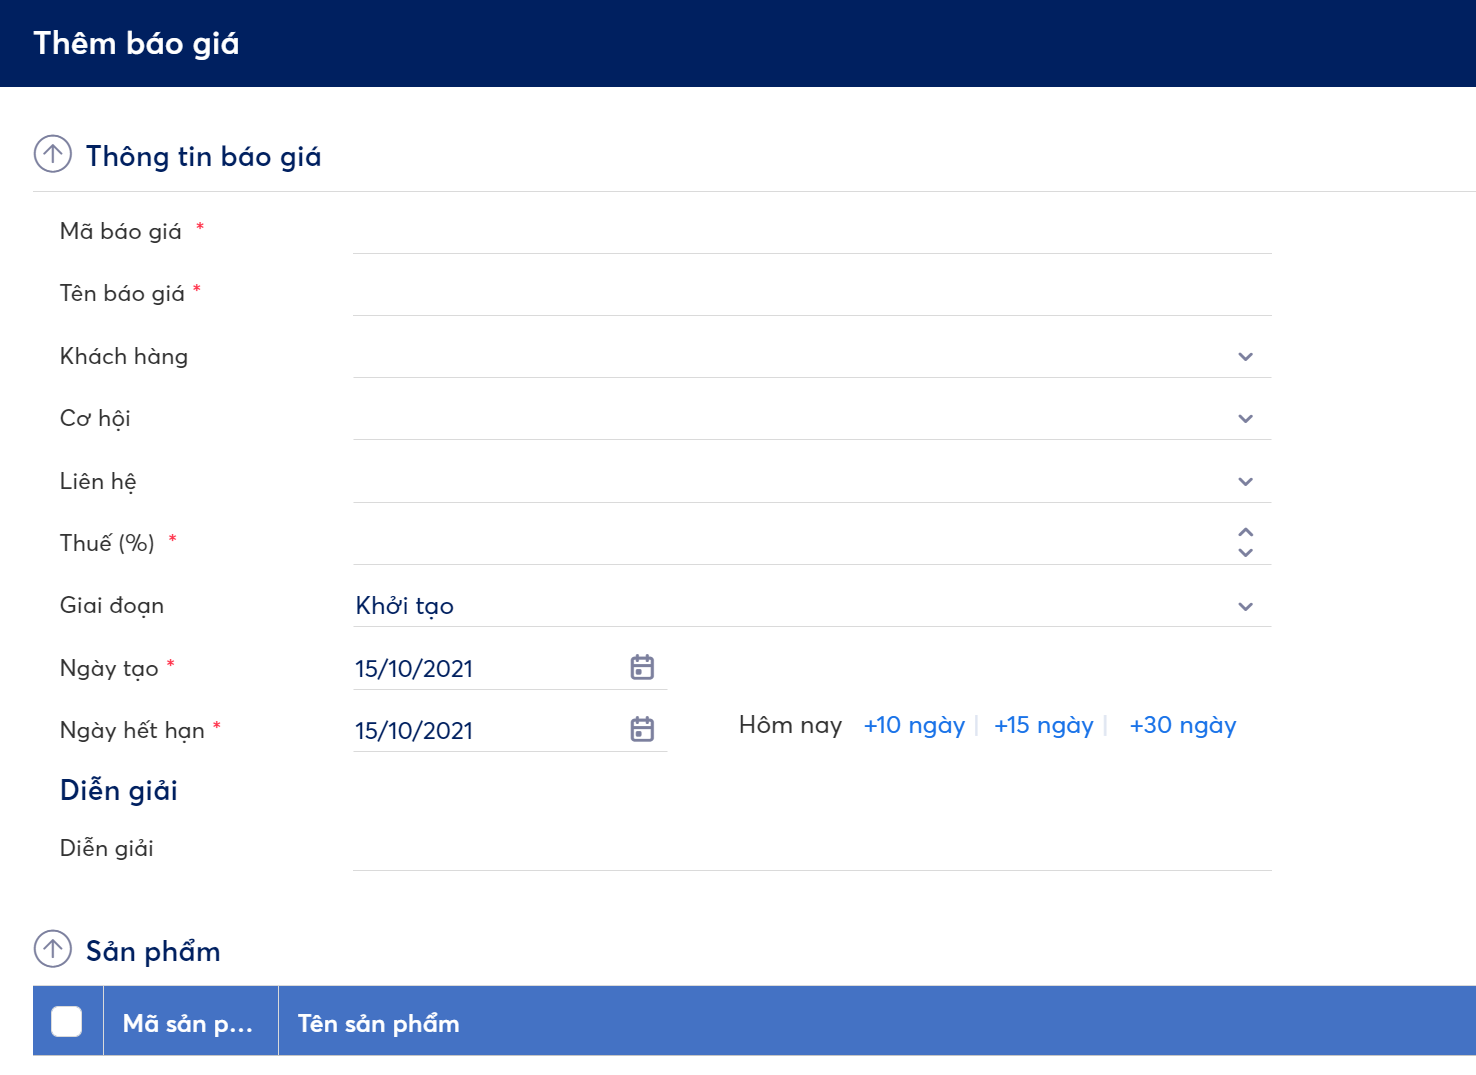Open calendar picker for Ngày tạo
This screenshot has height=1075, width=1476.
642,668
